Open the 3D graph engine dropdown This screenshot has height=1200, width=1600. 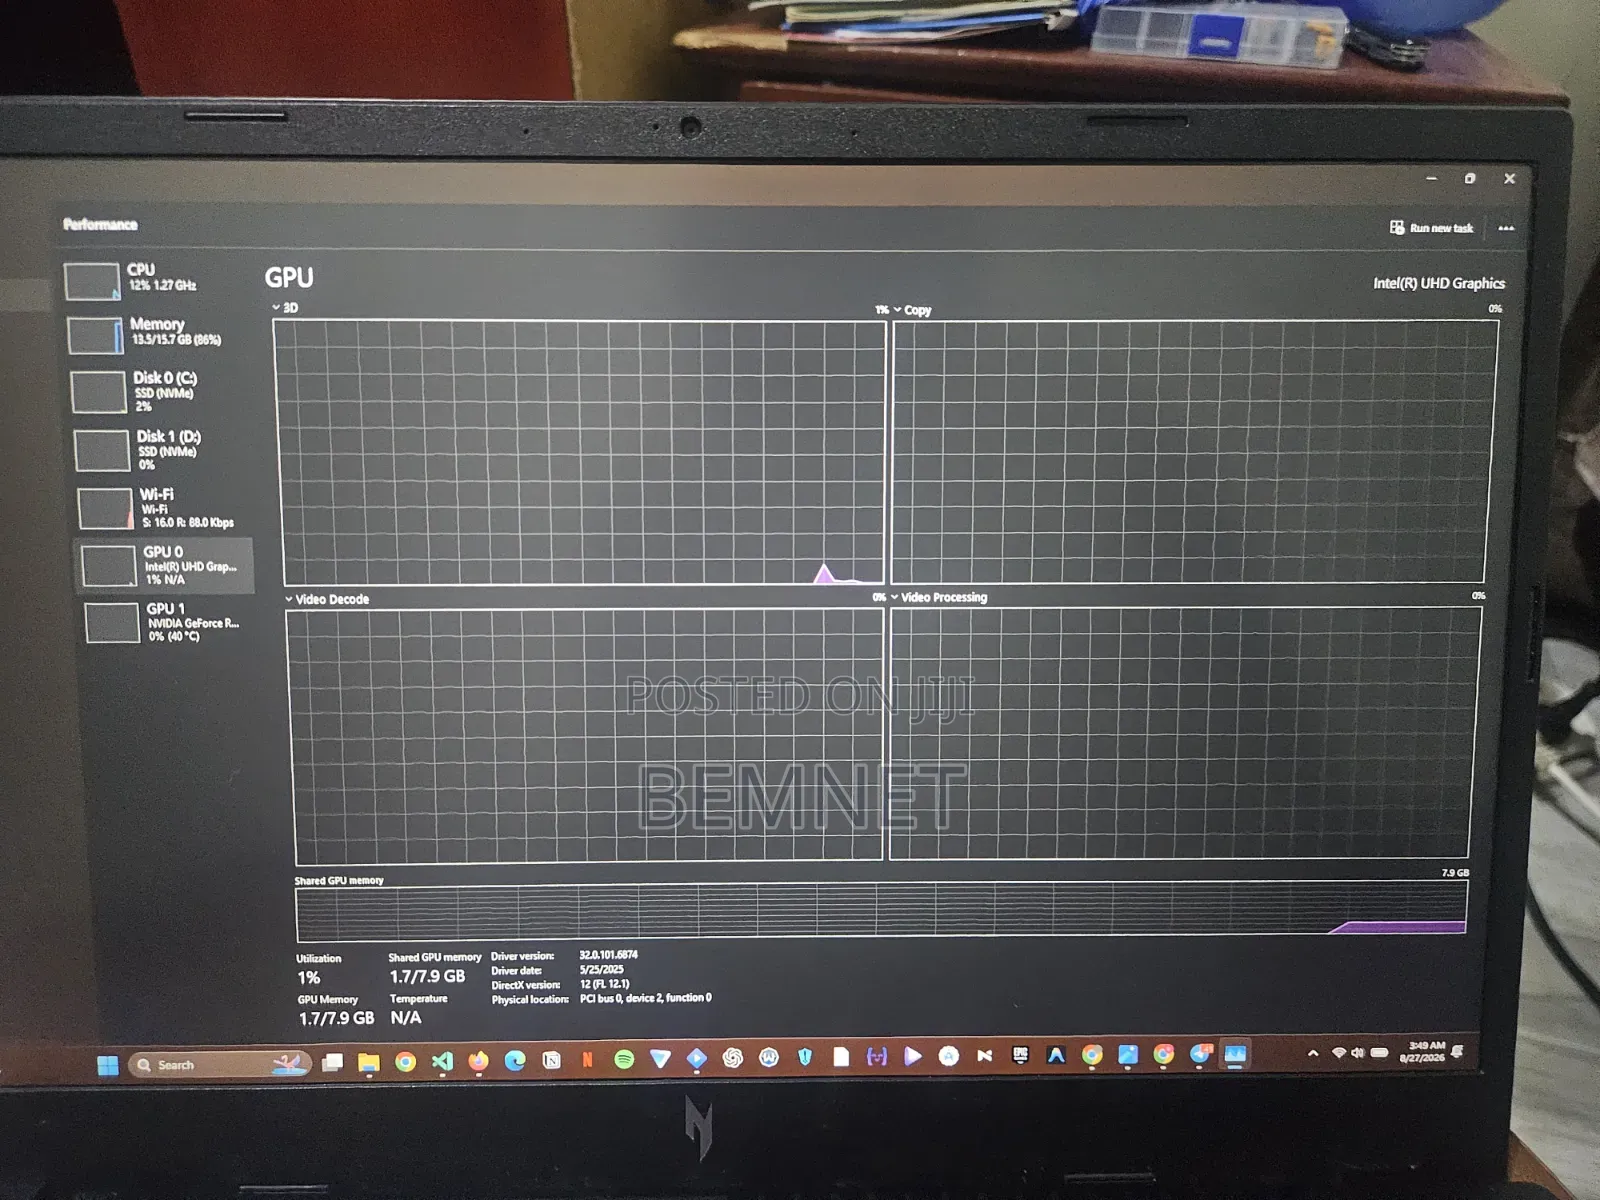coord(285,308)
